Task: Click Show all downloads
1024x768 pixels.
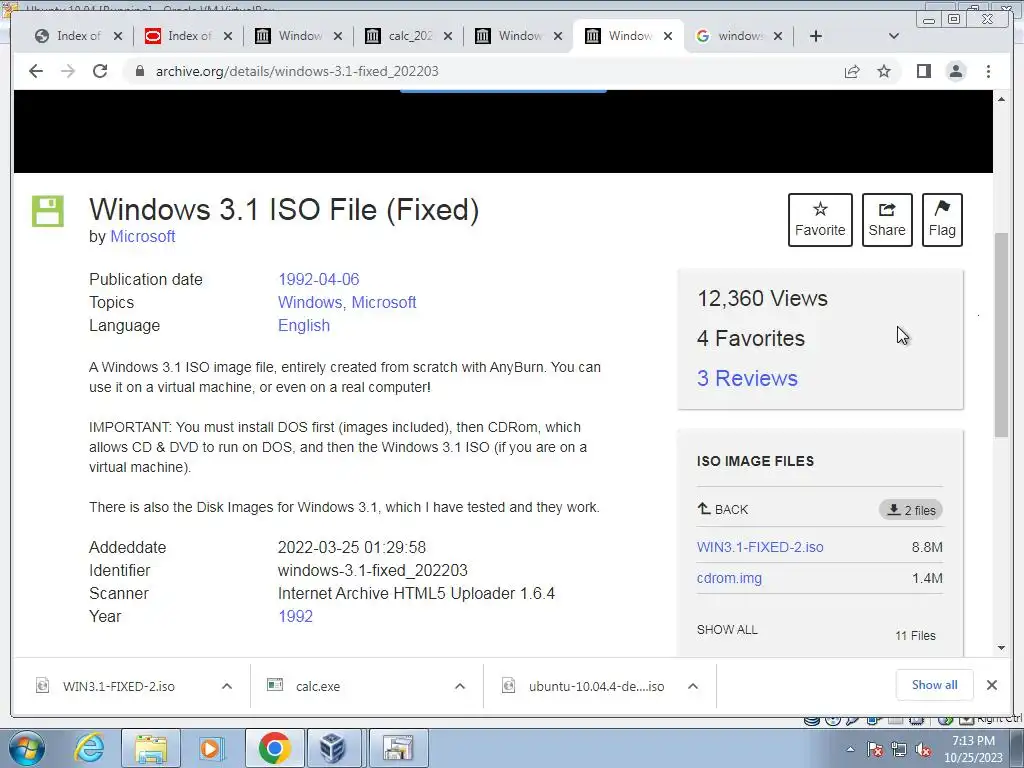Action: click(x=935, y=685)
